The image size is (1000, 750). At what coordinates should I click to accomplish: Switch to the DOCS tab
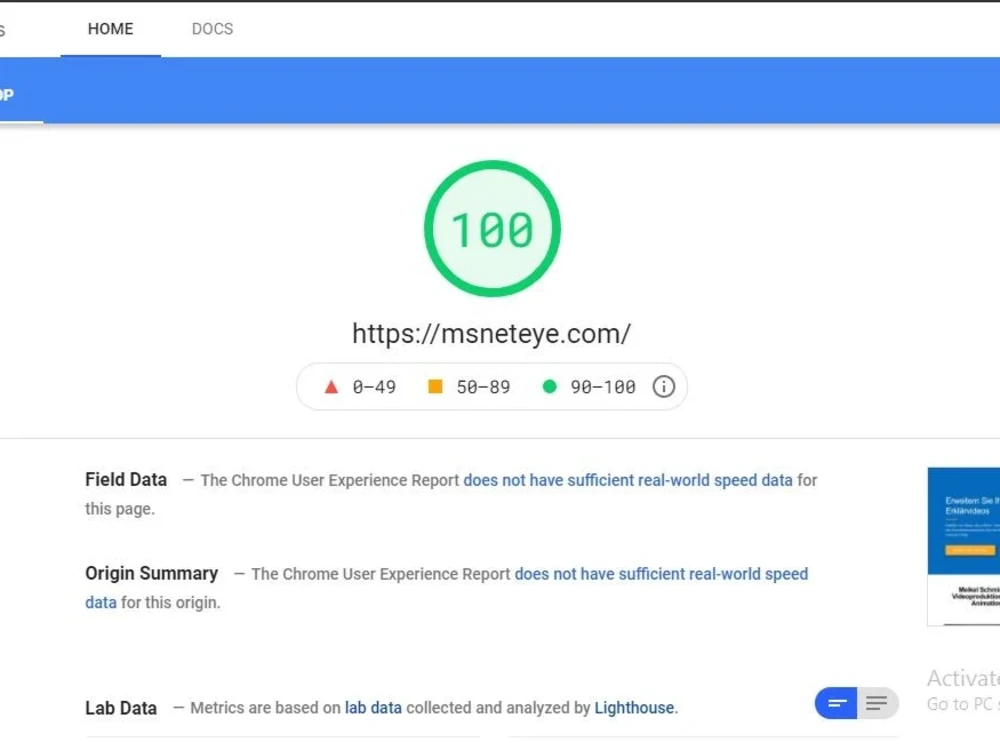[212, 29]
